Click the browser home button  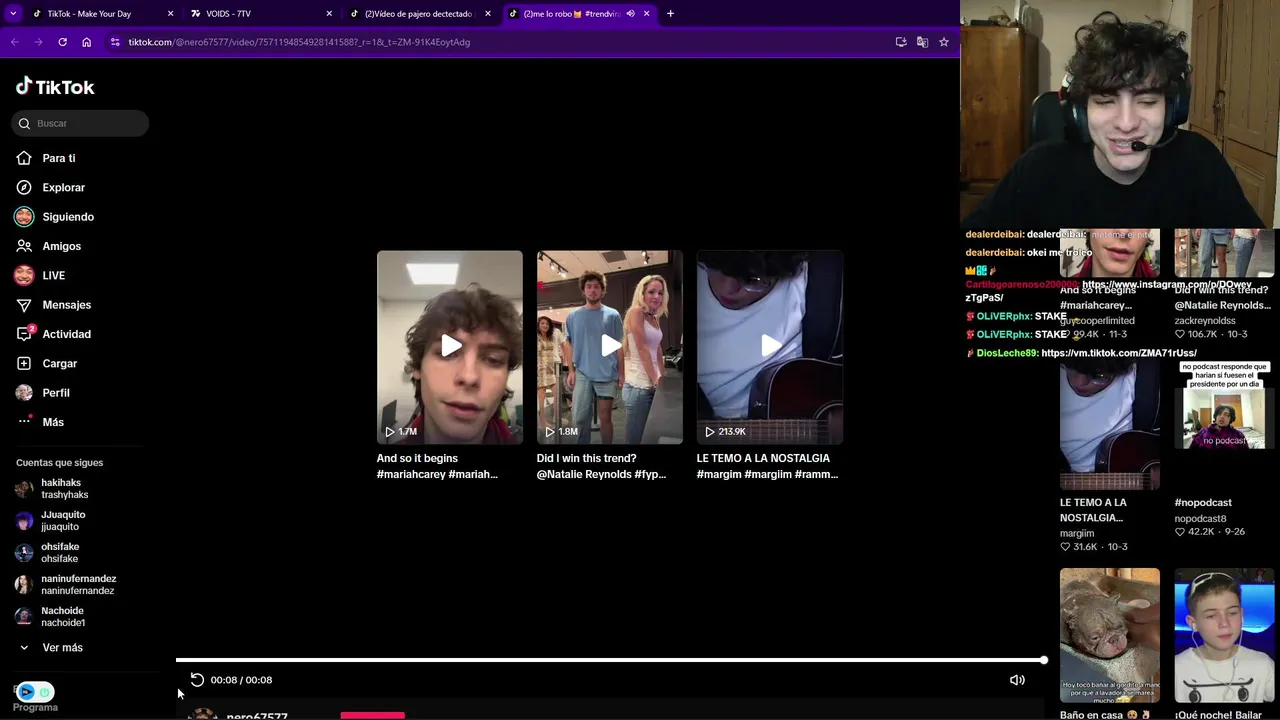[87, 42]
